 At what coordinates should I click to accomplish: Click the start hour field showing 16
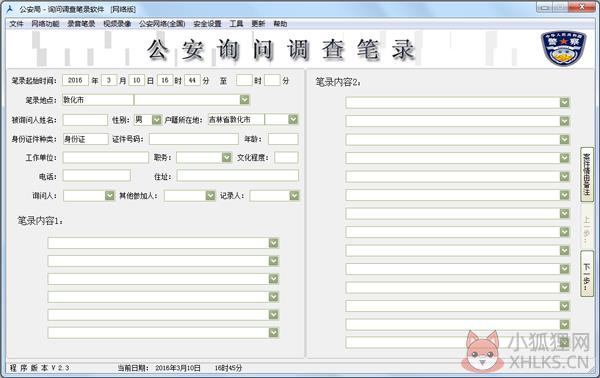[165, 80]
